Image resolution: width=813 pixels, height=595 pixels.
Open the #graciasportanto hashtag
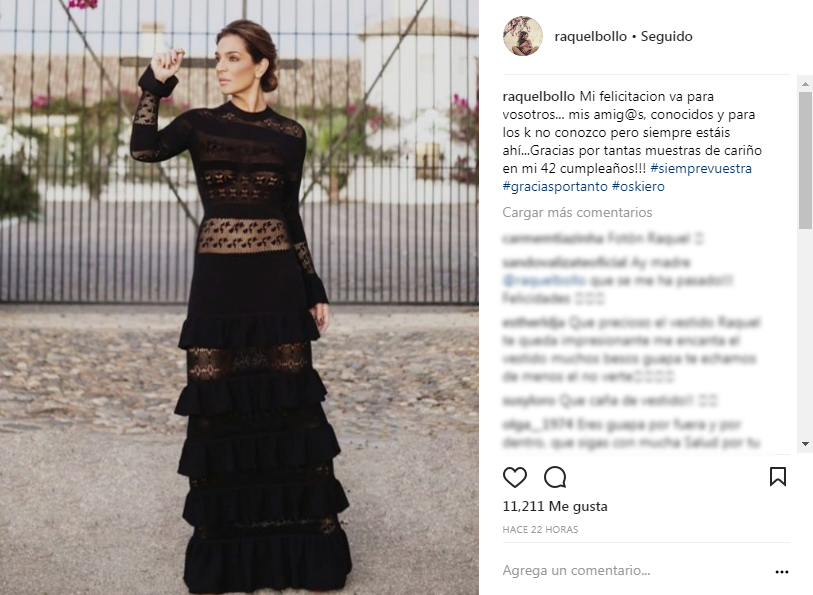click(555, 187)
